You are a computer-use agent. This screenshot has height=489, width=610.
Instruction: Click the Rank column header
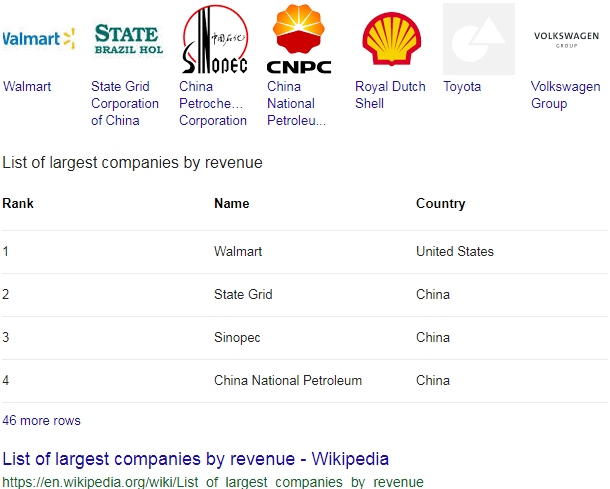pyautogui.click(x=18, y=203)
